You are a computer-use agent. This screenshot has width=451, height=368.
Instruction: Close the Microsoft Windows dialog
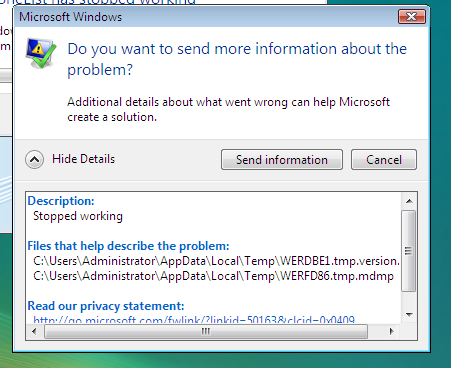412,17
